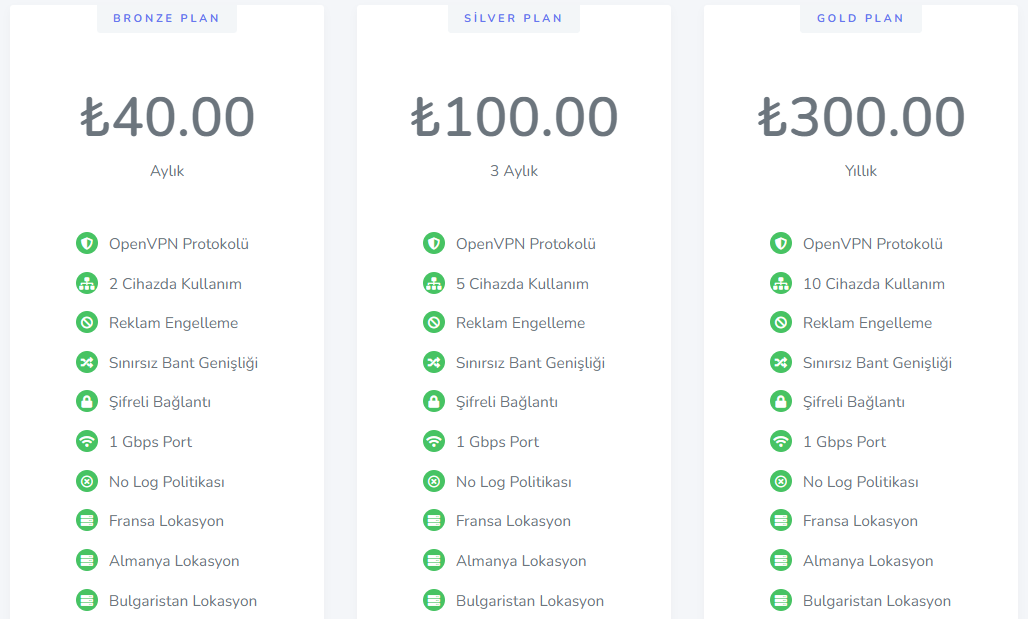Click the Silver Plan 5 Cihazda Kullanım network icon
This screenshot has width=1028, height=619.
coord(433,283)
